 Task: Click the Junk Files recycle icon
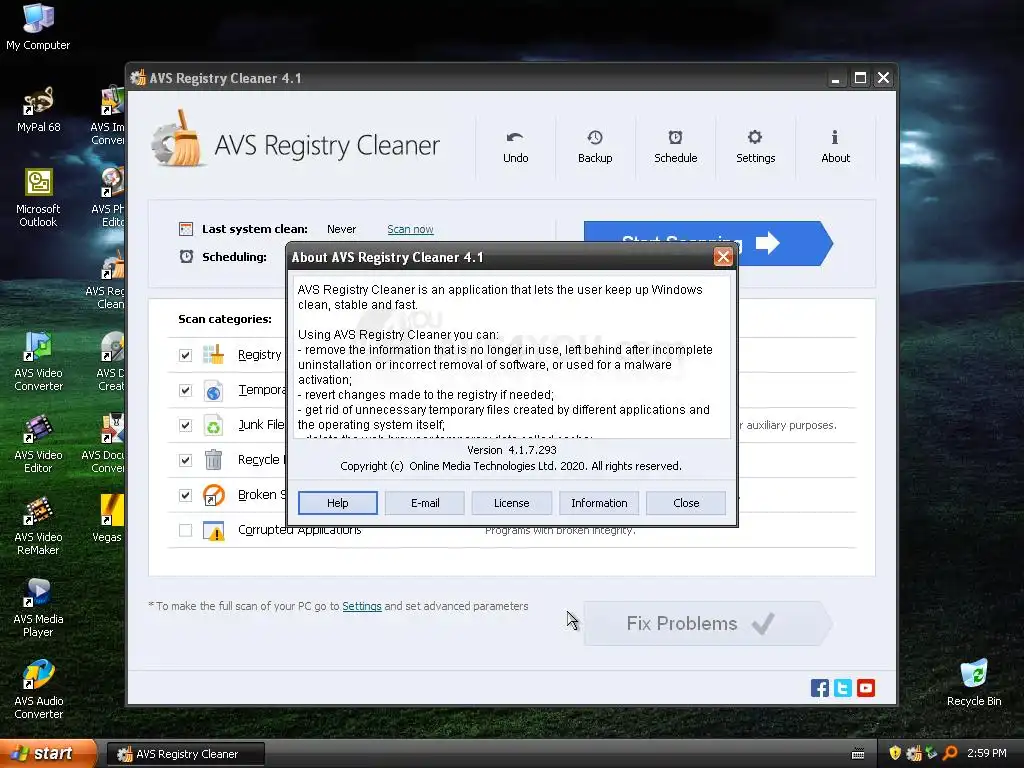pyautogui.click(x=214, y=425)
